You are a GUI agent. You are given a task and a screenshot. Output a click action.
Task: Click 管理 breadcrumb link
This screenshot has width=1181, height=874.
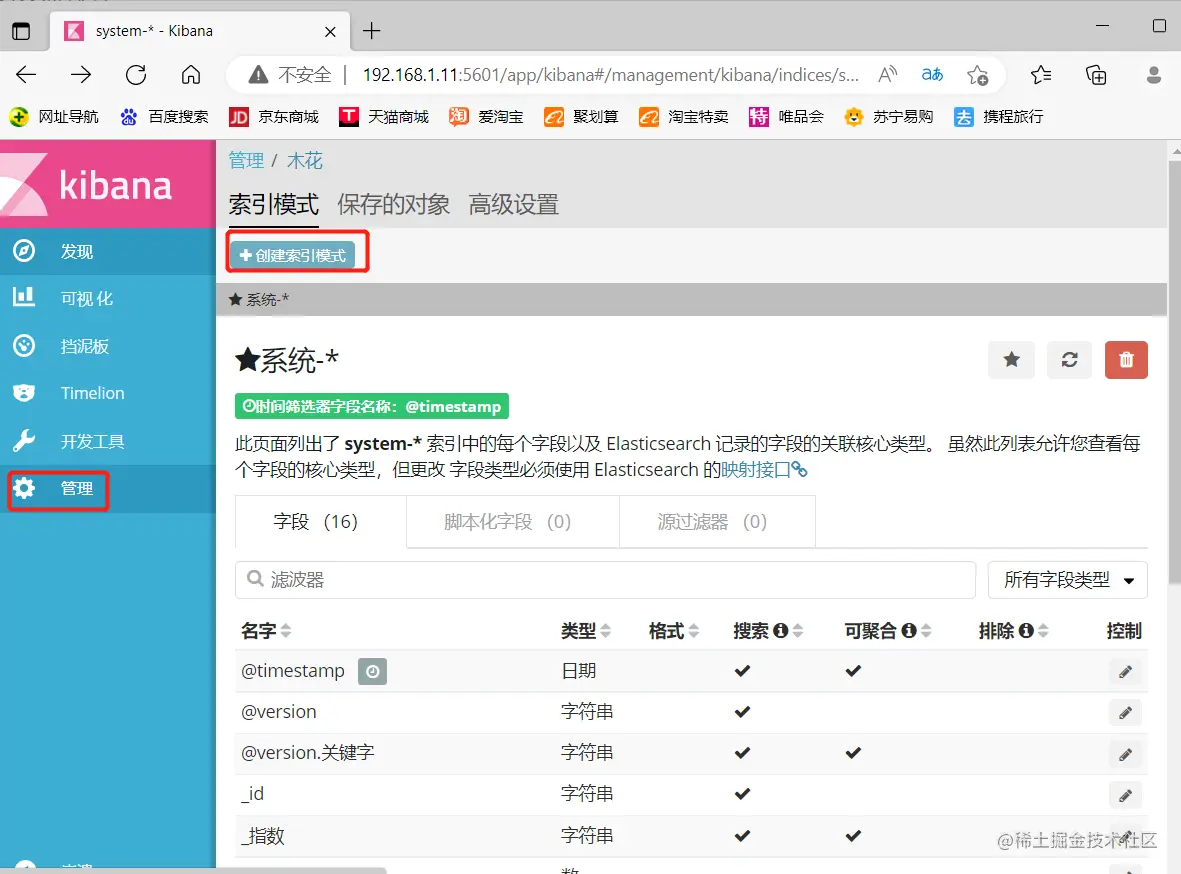(246, 160)
